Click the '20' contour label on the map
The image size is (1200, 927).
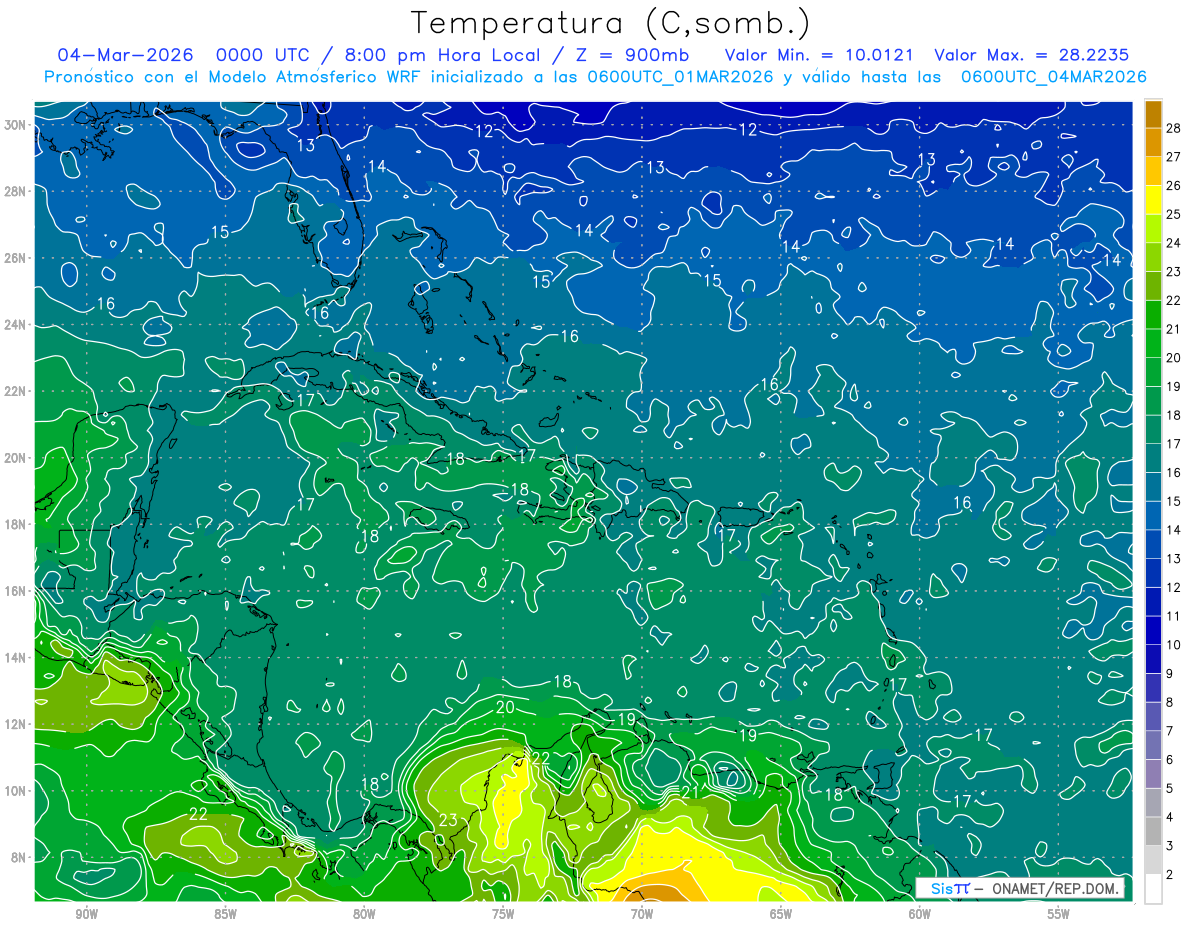[505, 707]
